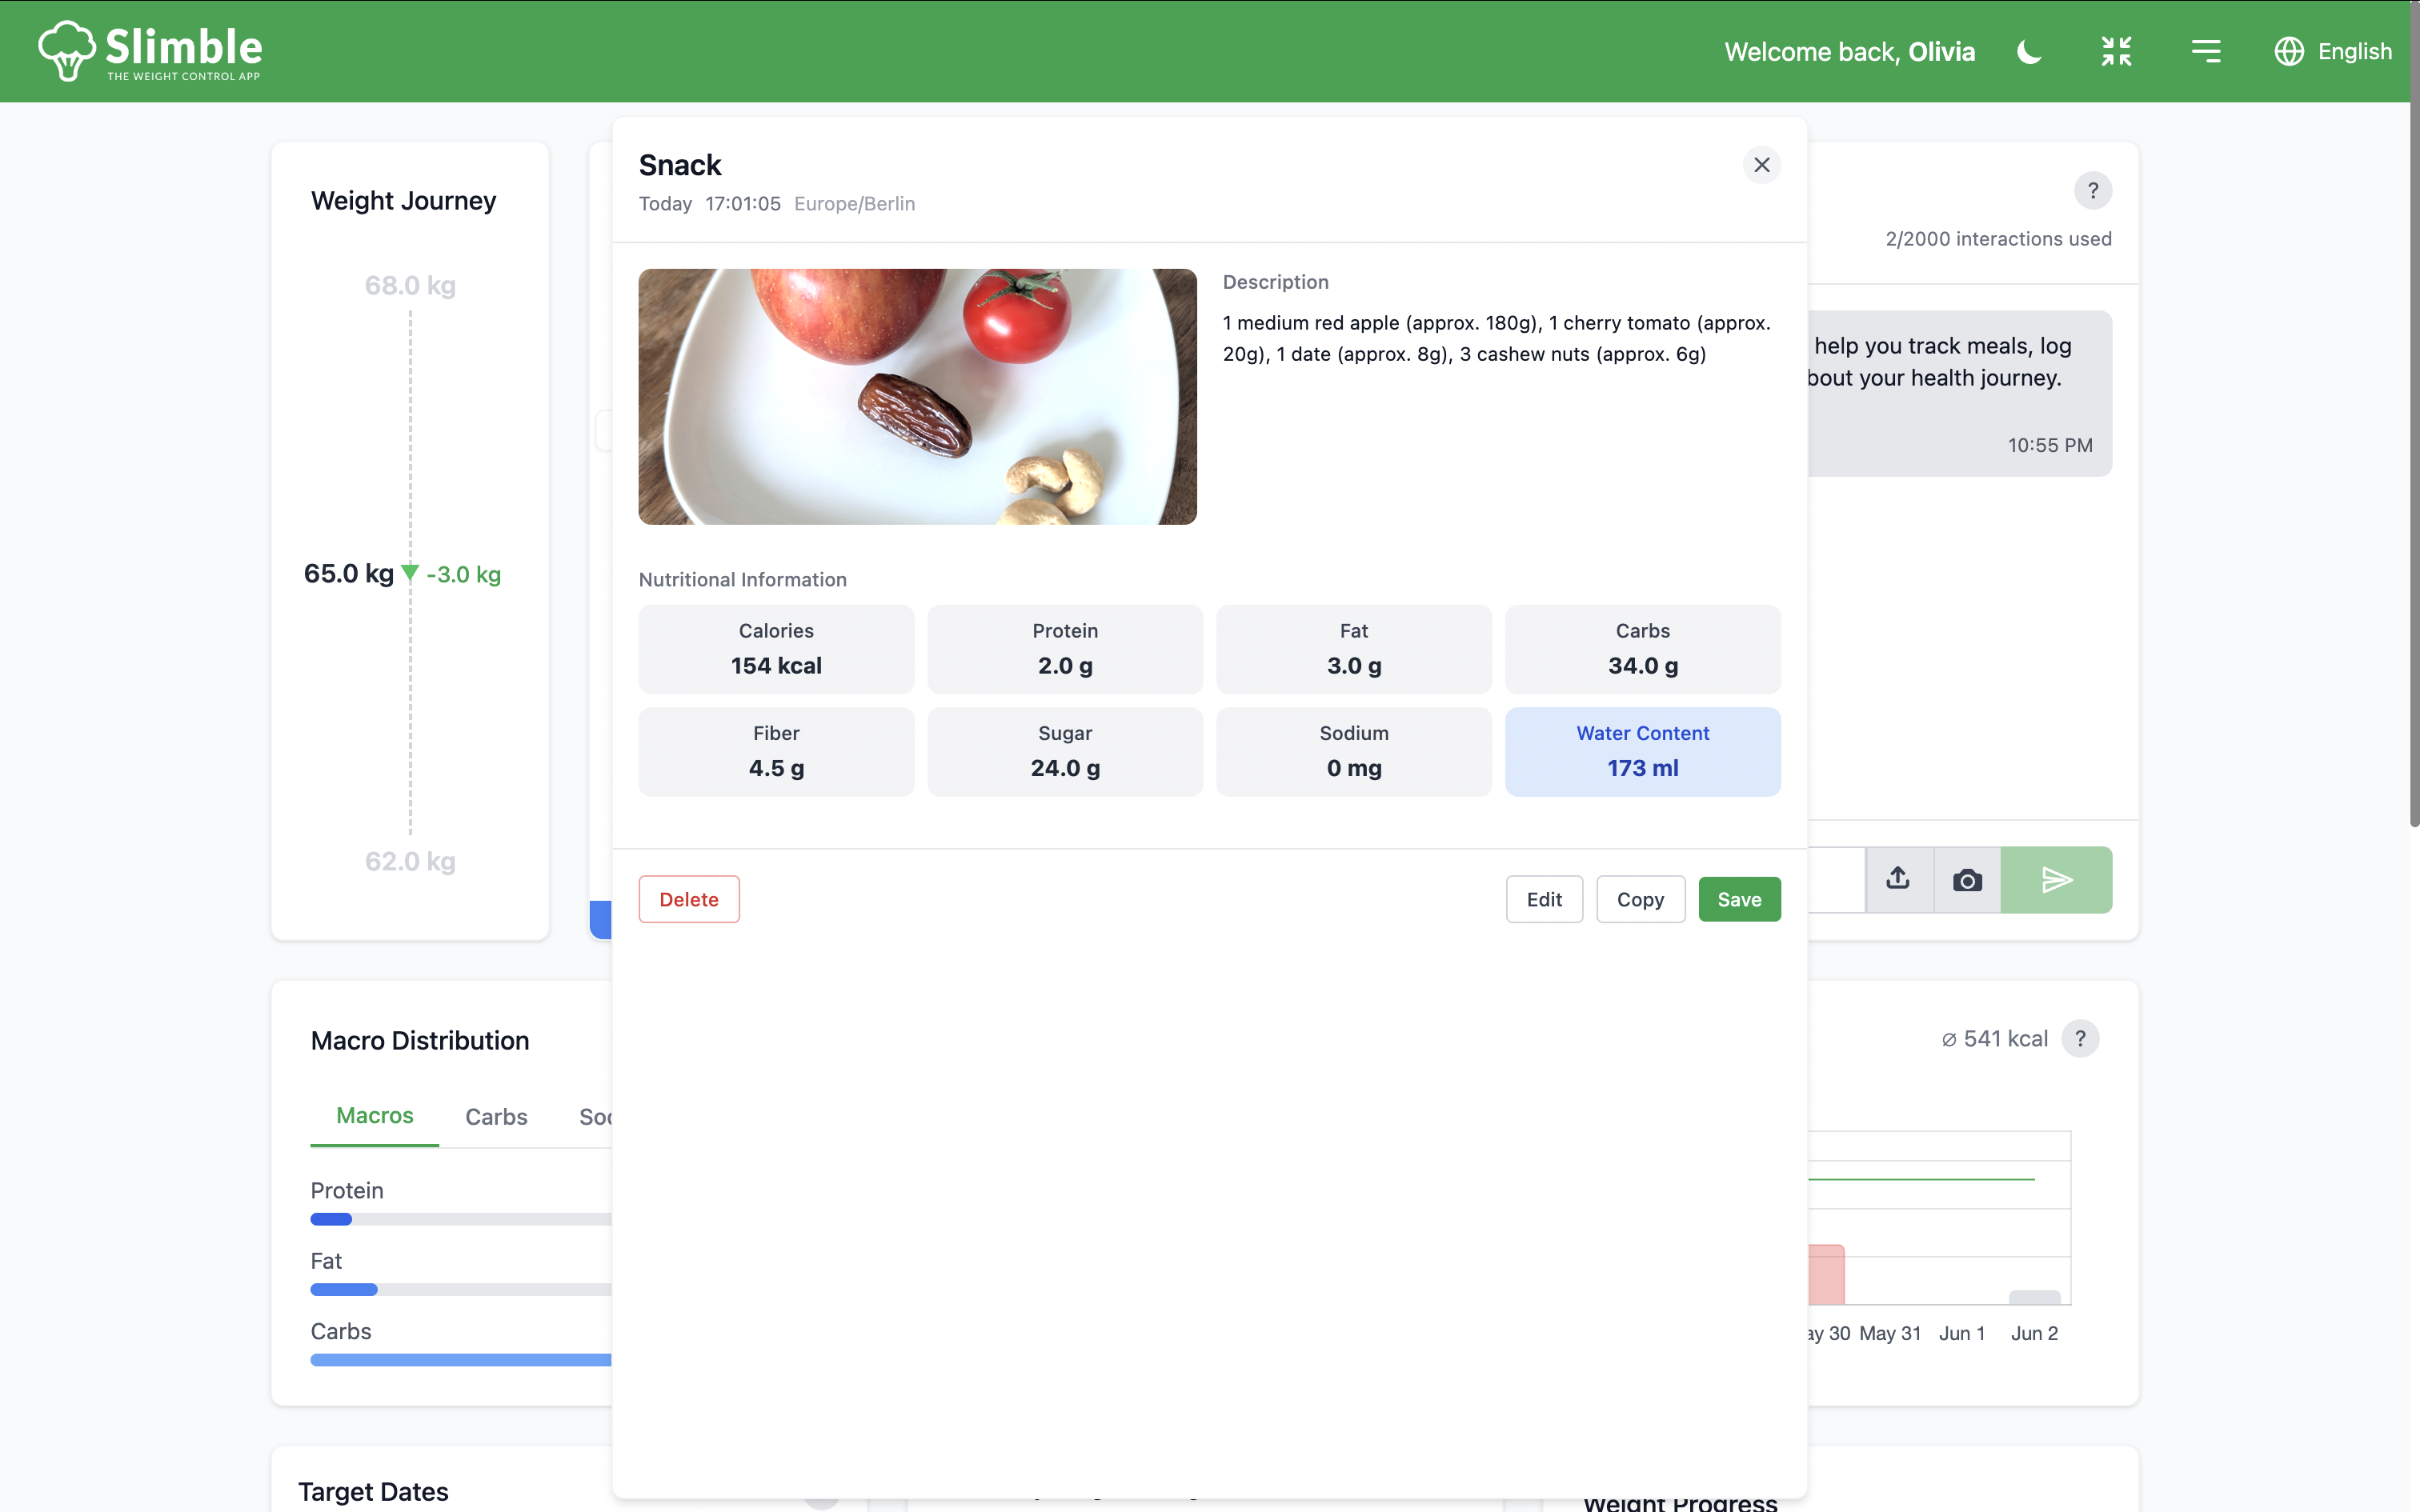Toggle dark mode moon icon
This screenshot has width=2420, height=1512.
coord(2029,51)
